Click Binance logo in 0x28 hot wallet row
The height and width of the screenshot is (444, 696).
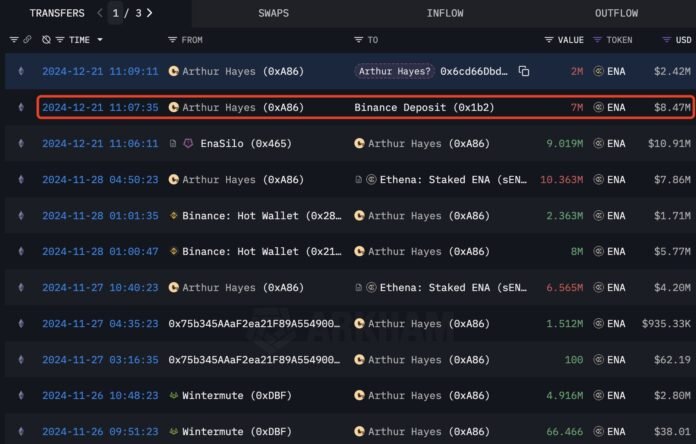(174, 216)
